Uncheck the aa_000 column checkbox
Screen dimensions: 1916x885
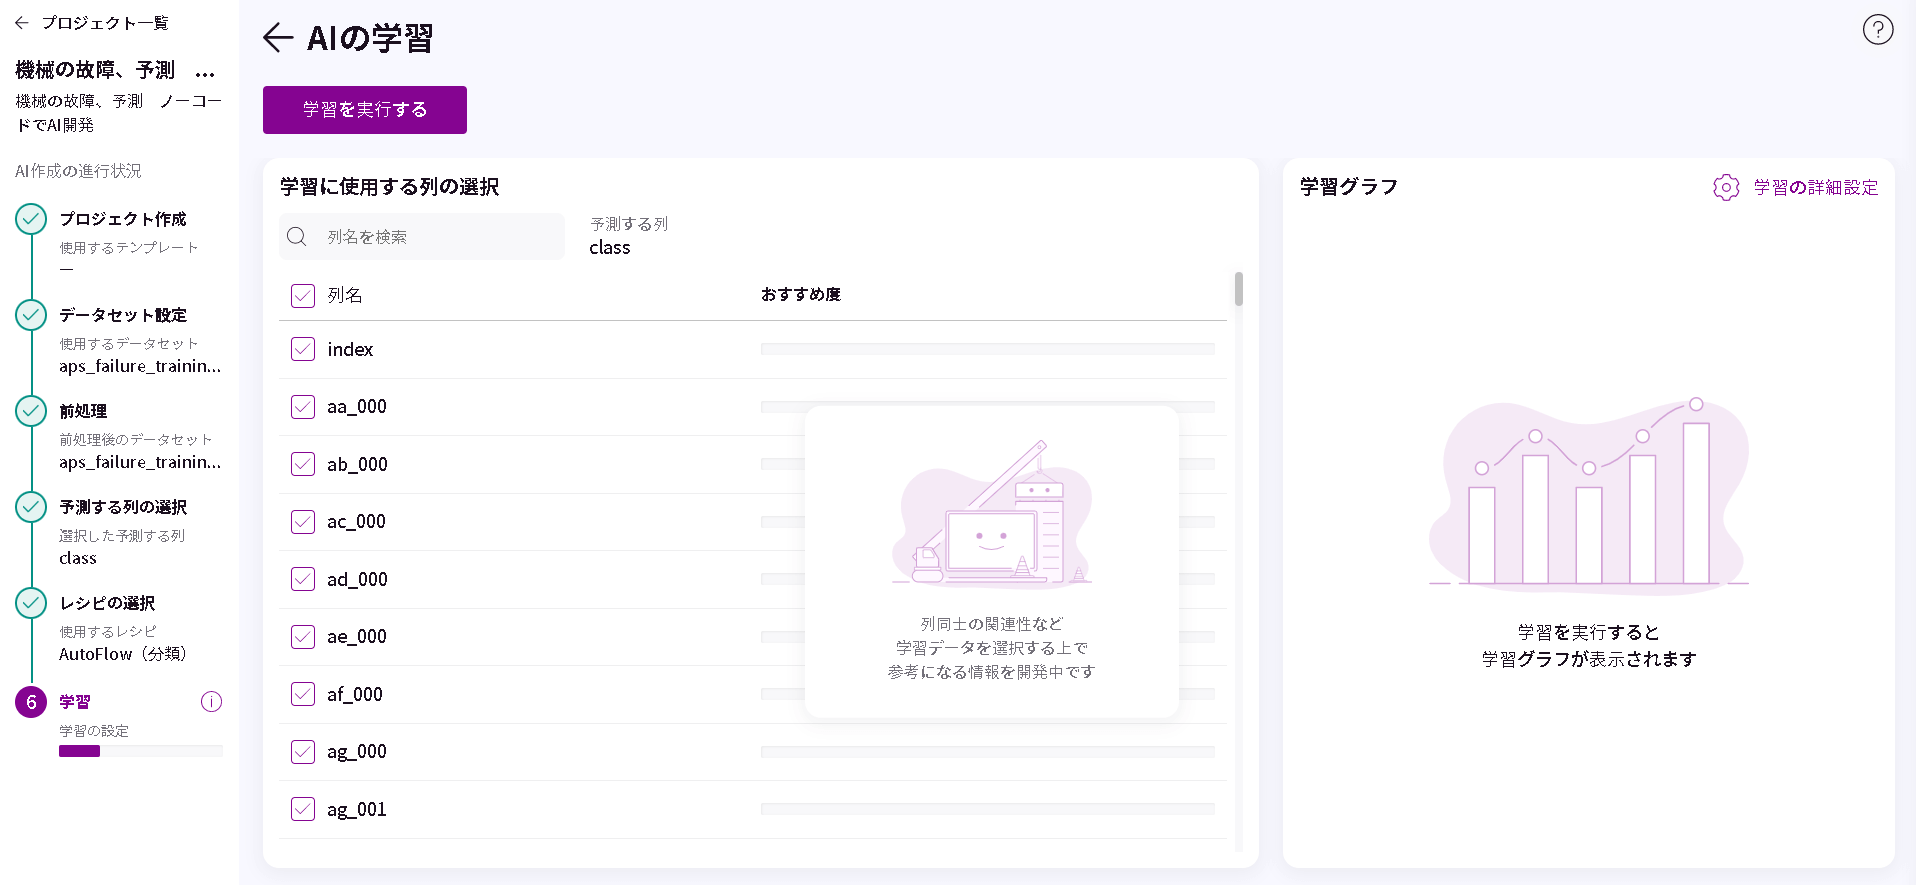(303, 407)
